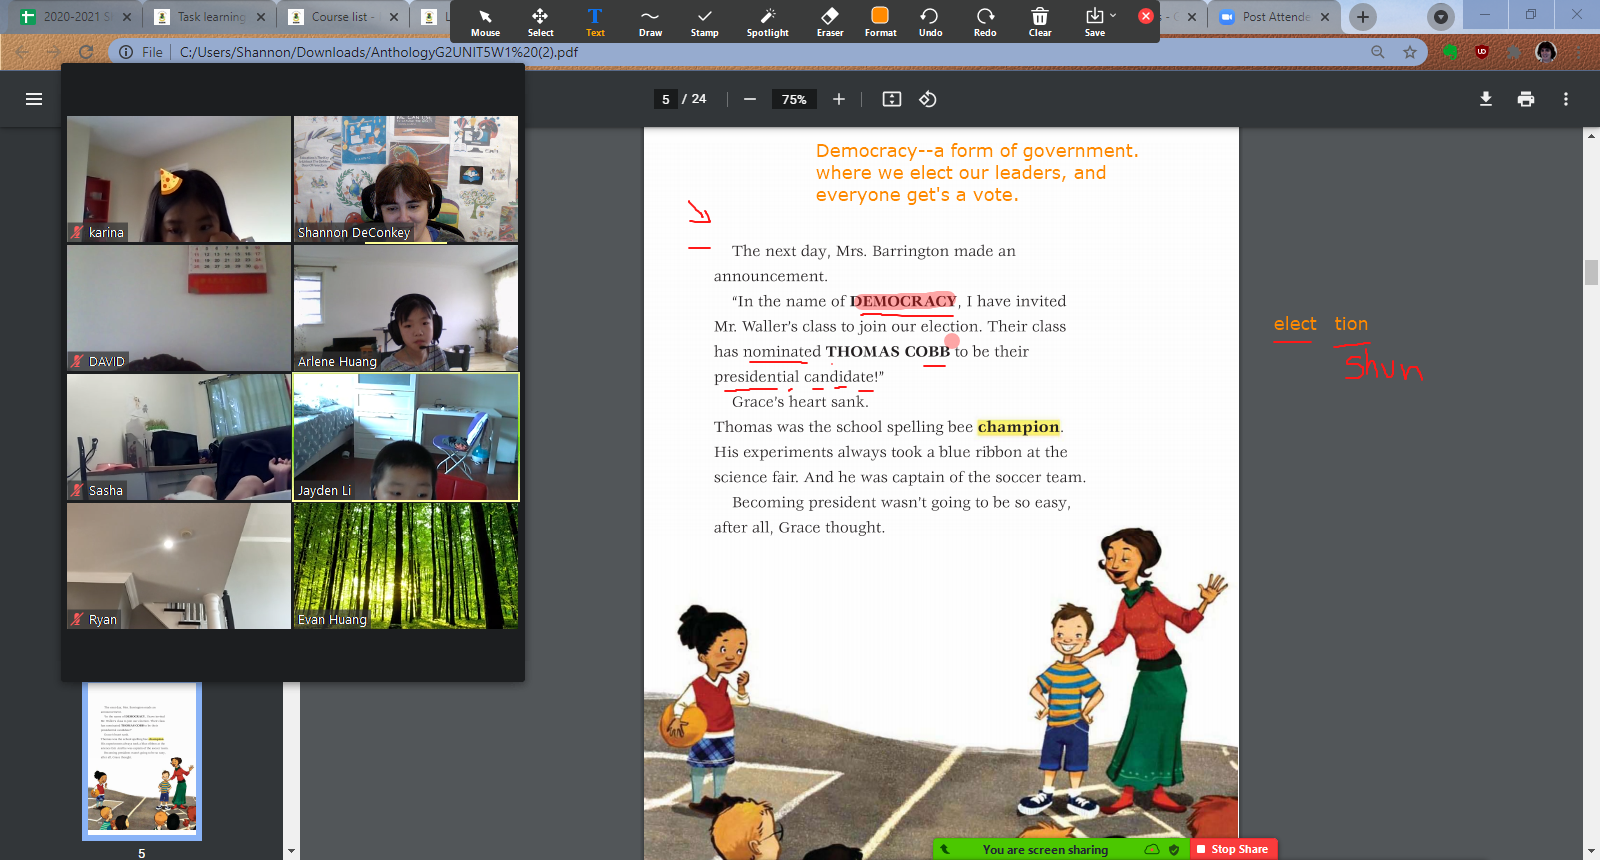Close the annotation toolbar
Screen dimensions: 1600x860
pos(1146,16)
